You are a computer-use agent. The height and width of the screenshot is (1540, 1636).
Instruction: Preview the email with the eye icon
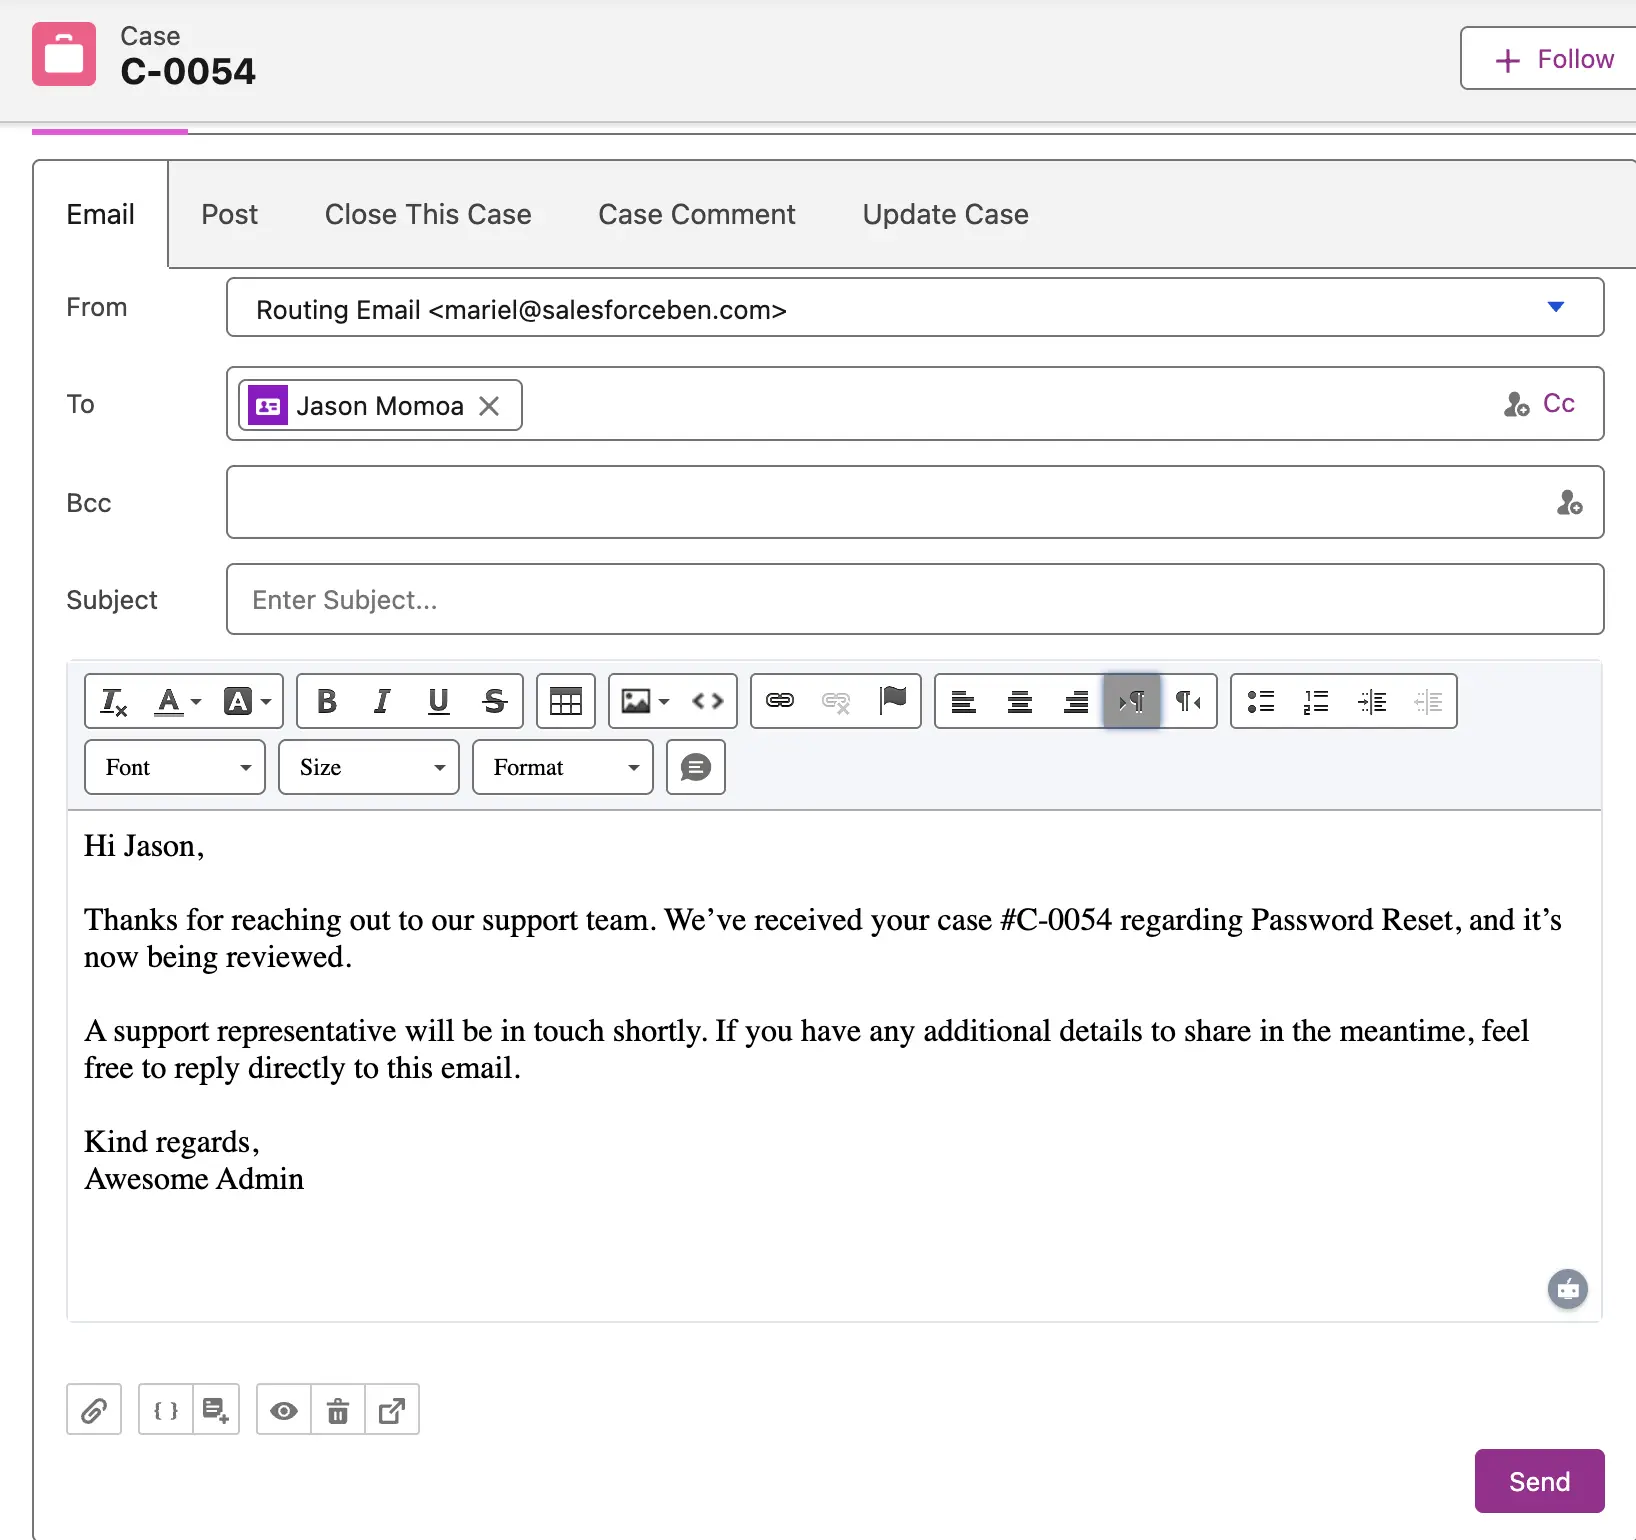[x=284, y=1410]
